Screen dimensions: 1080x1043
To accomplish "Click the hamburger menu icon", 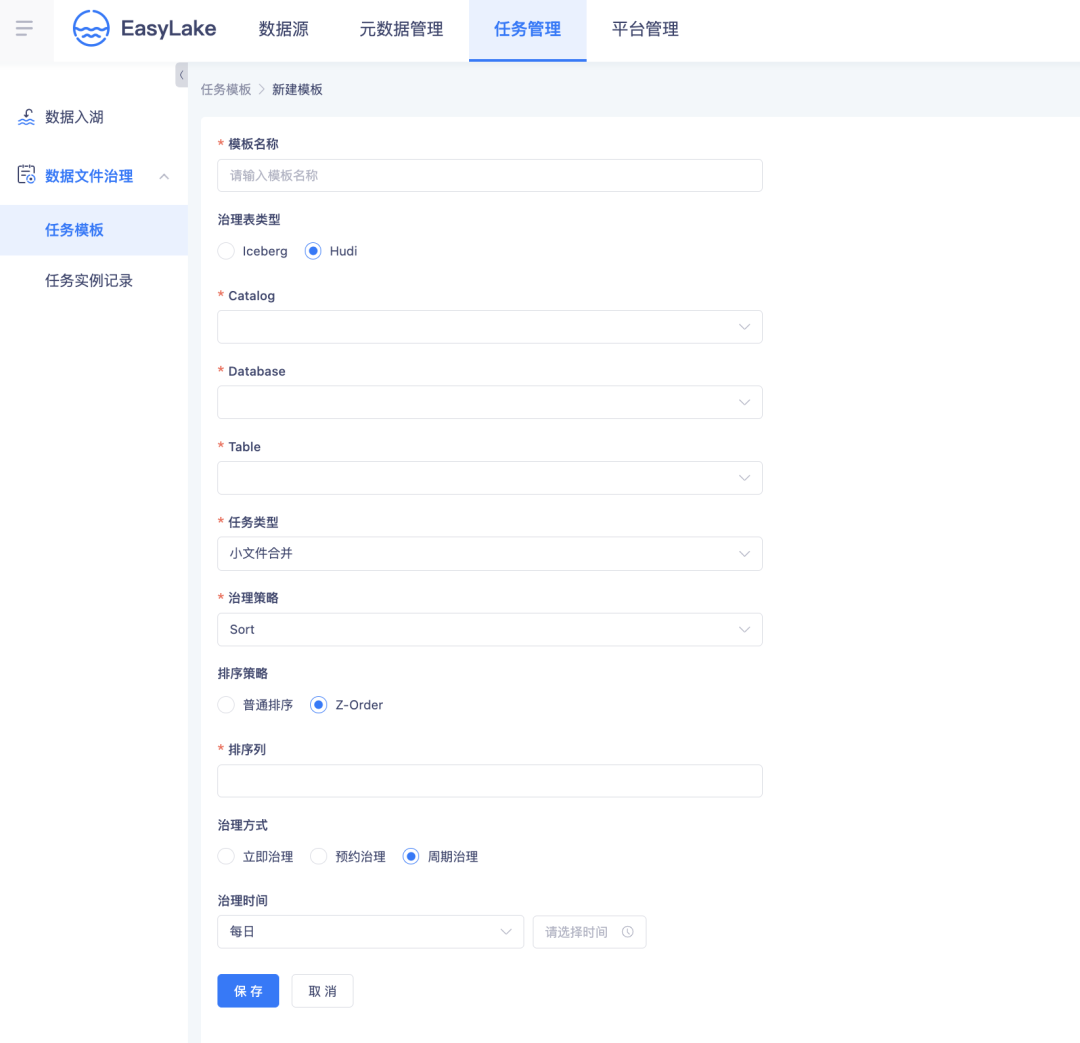I will 24,28.
